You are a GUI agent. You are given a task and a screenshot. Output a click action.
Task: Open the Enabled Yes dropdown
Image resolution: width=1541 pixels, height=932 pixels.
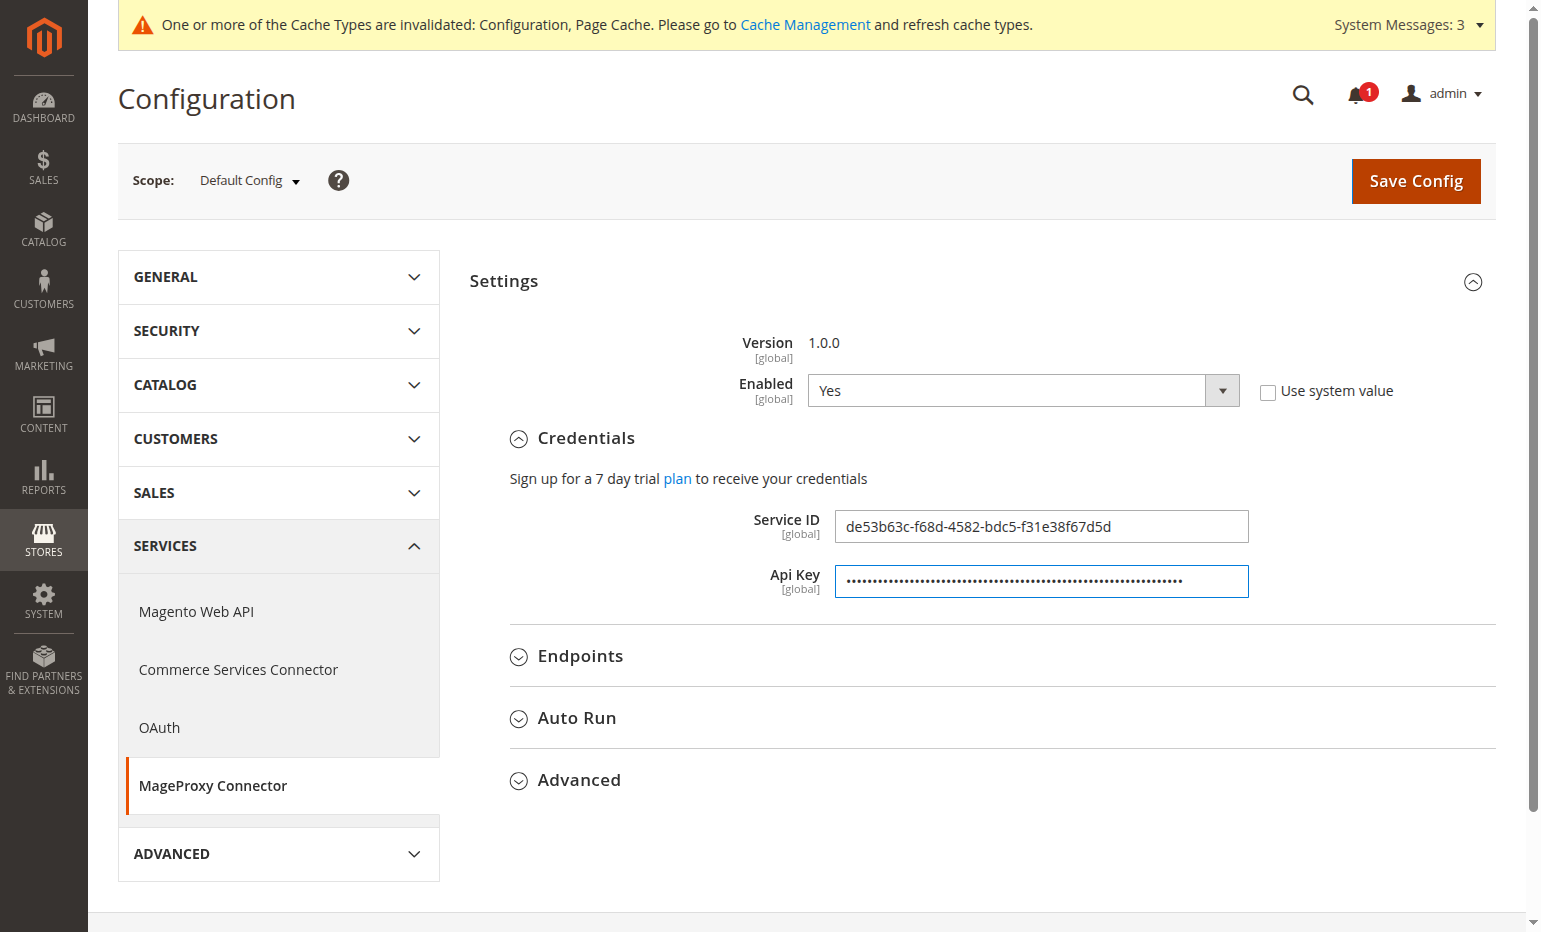[1024, 391]
